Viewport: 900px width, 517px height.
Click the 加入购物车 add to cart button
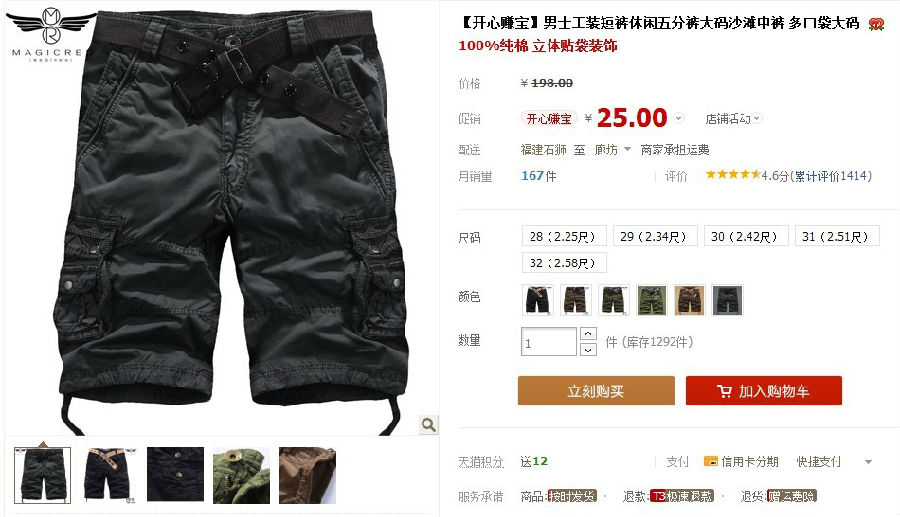[x=763, y=391]
